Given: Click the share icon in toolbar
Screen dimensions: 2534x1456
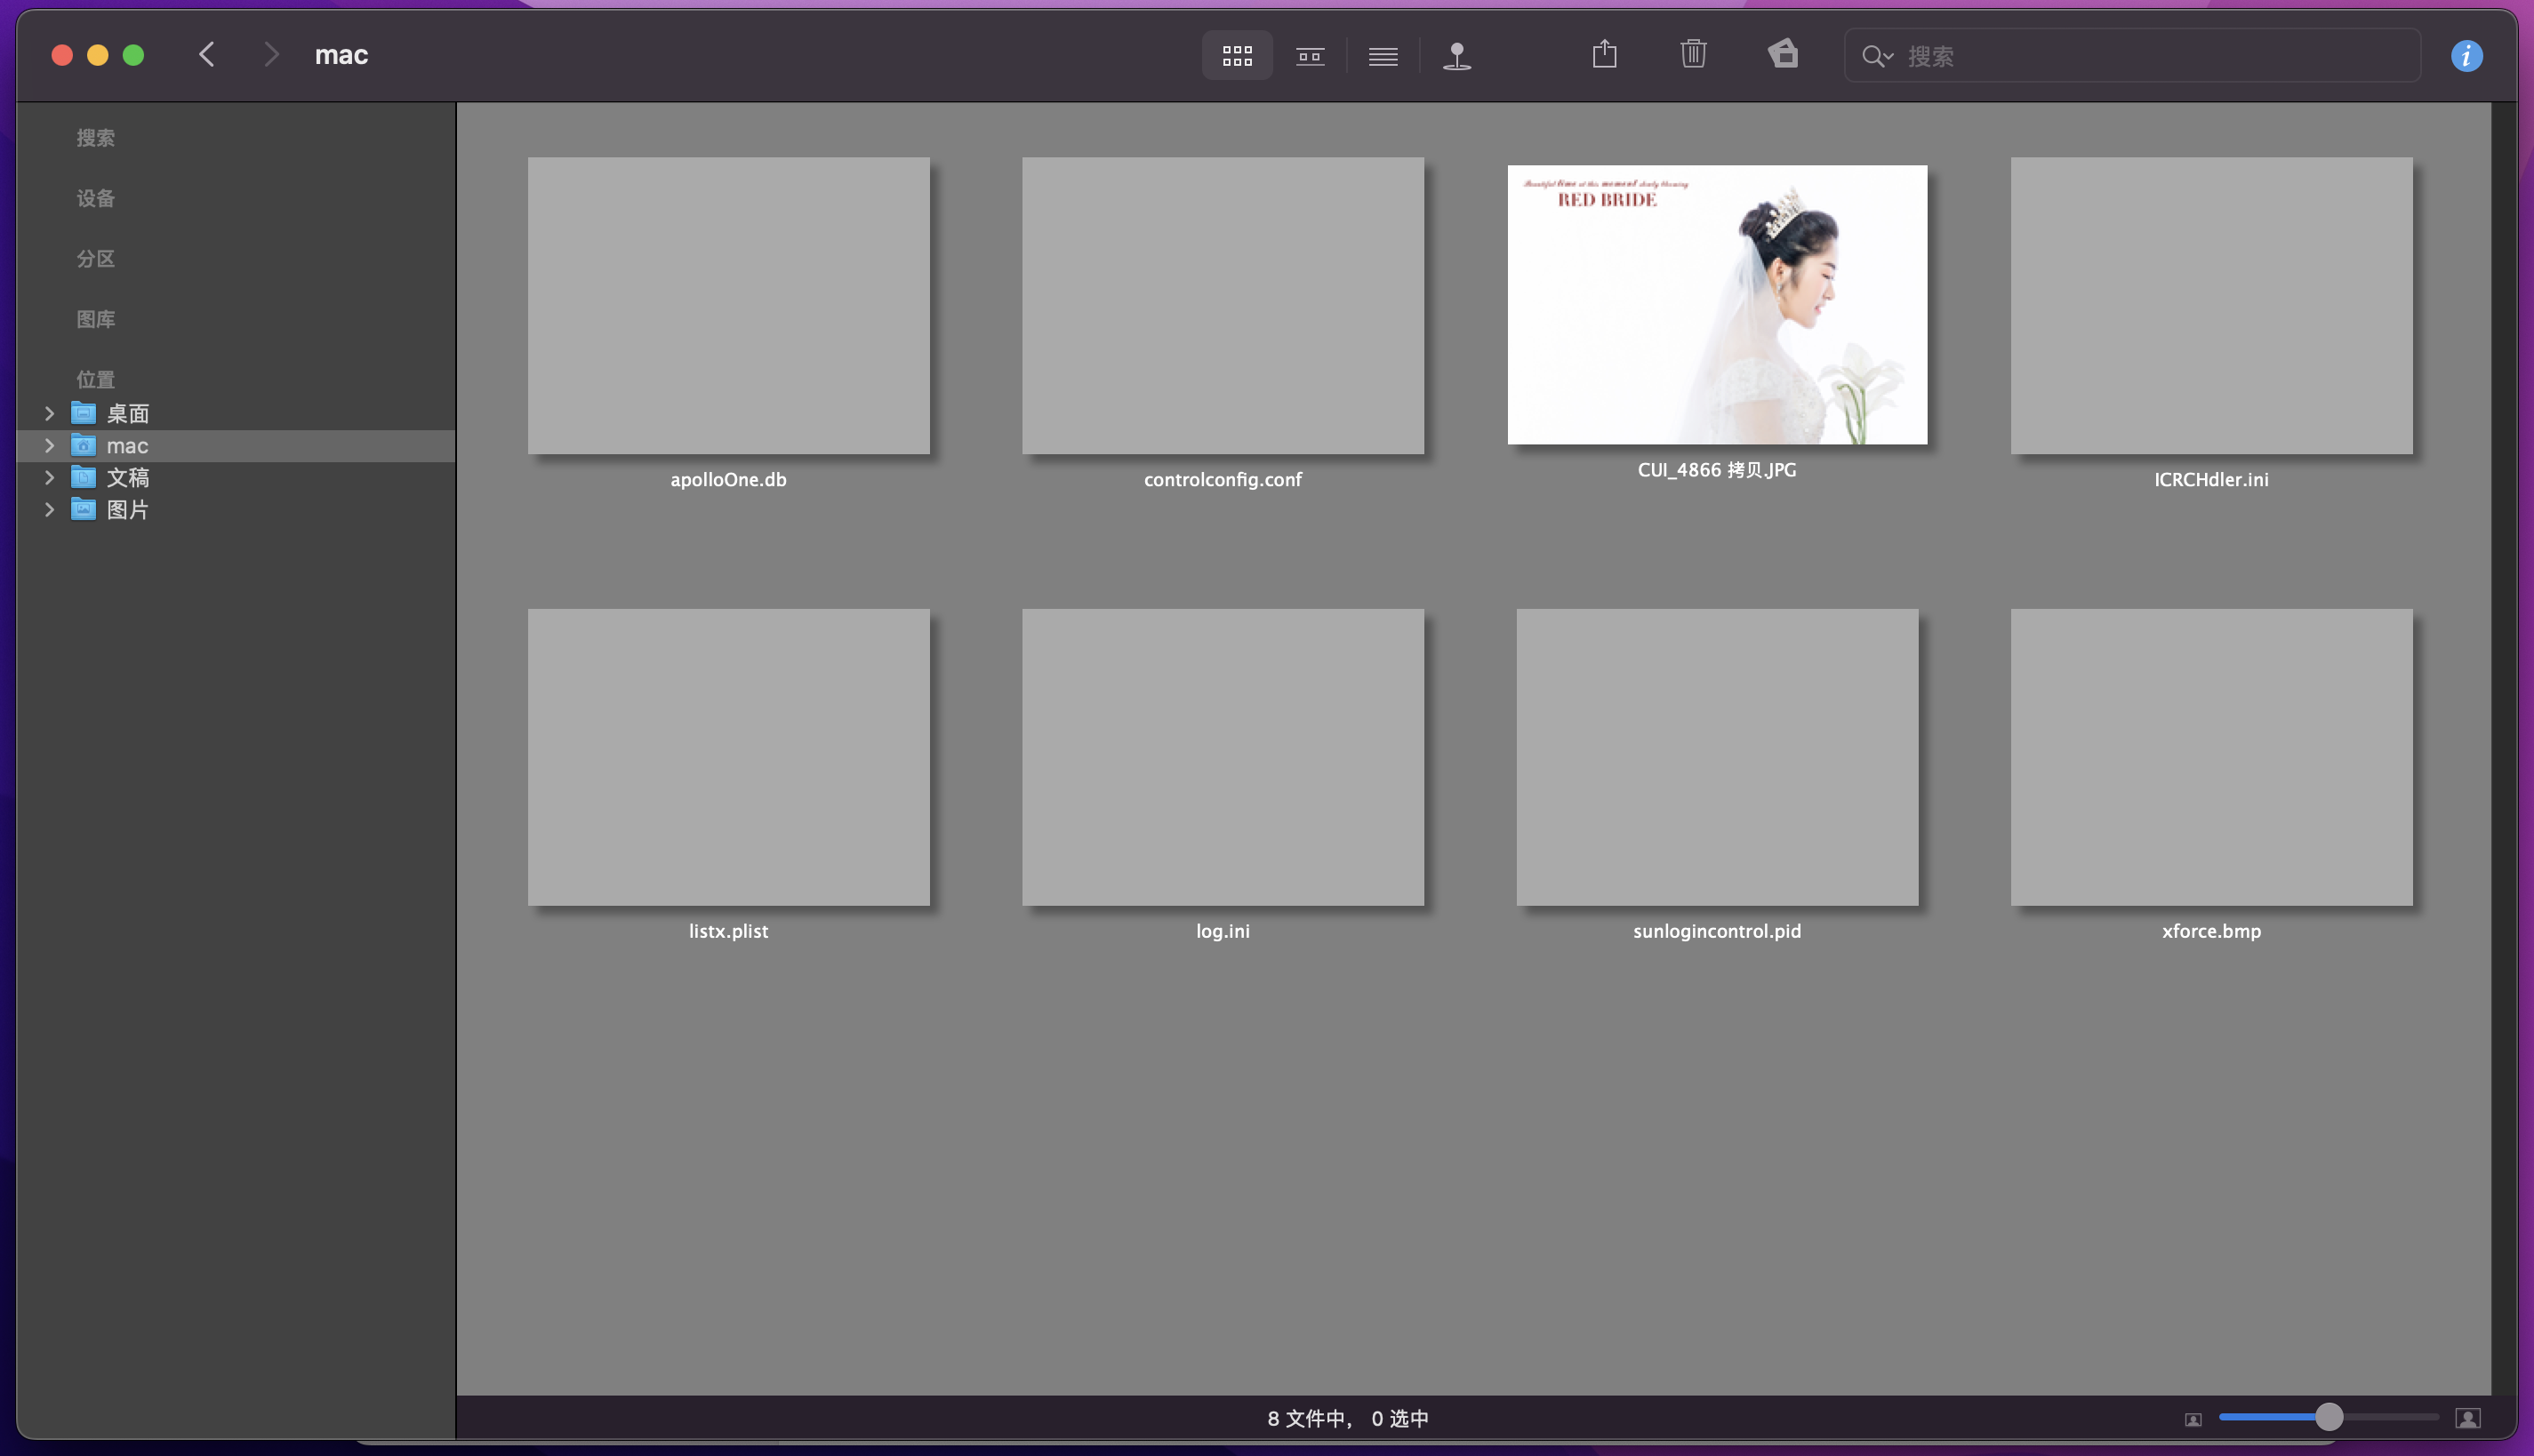Looking at the screenshot, I should coord(1604,54).
